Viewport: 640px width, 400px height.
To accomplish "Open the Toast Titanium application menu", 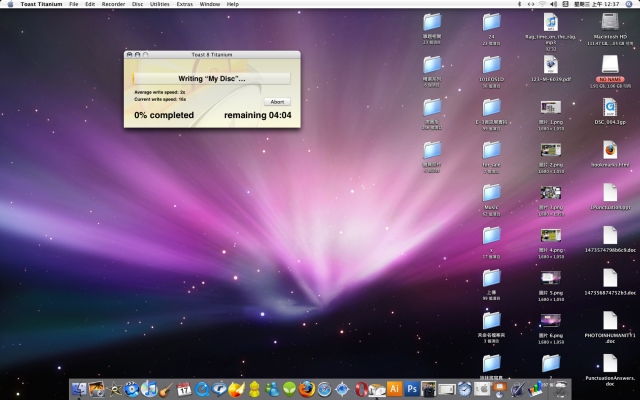I will [41, 4].
